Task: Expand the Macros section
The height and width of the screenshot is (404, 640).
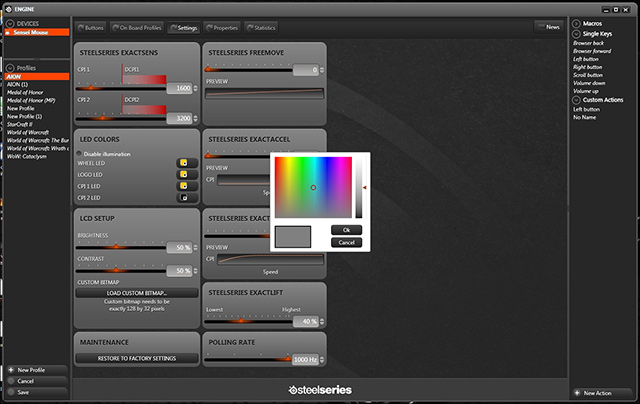Action: (576, 24)
